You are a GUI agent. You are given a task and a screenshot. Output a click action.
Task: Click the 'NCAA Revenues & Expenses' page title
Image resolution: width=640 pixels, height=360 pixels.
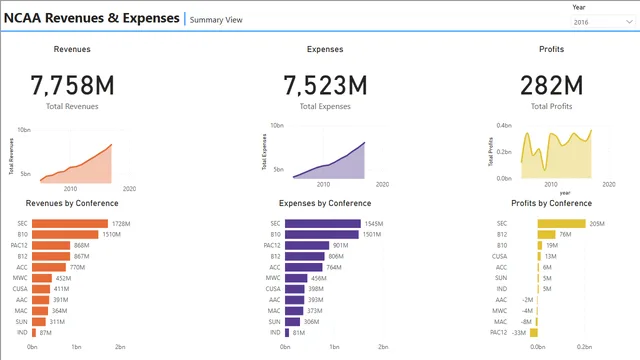point(92,18)
